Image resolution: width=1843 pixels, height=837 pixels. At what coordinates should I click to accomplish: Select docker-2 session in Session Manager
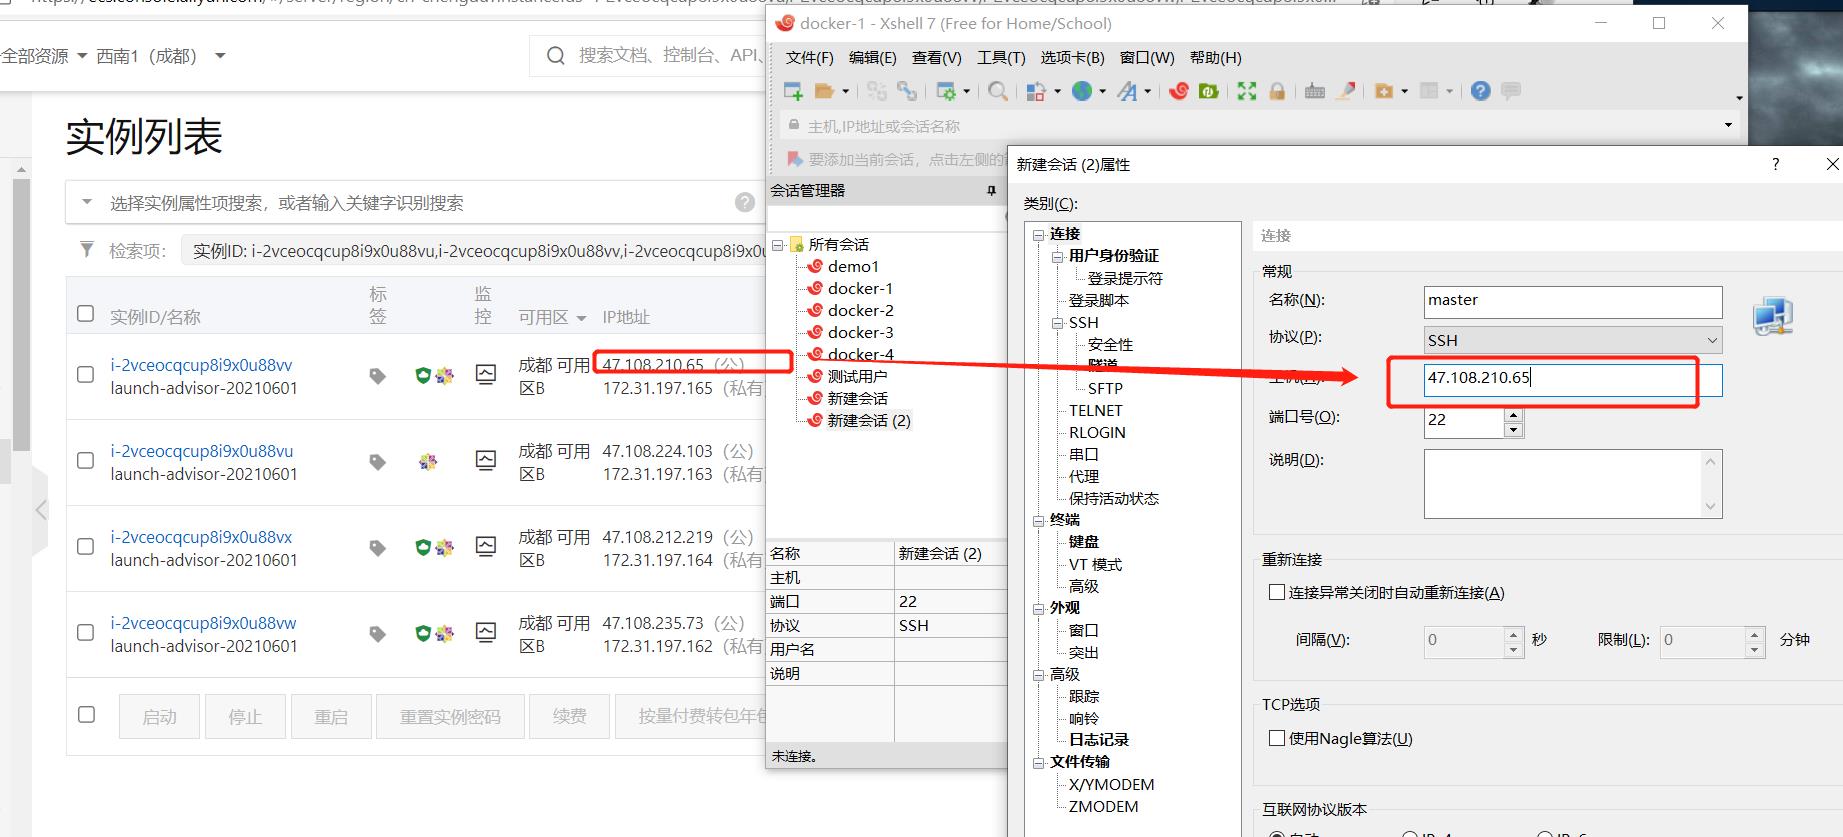click(860, 310)
